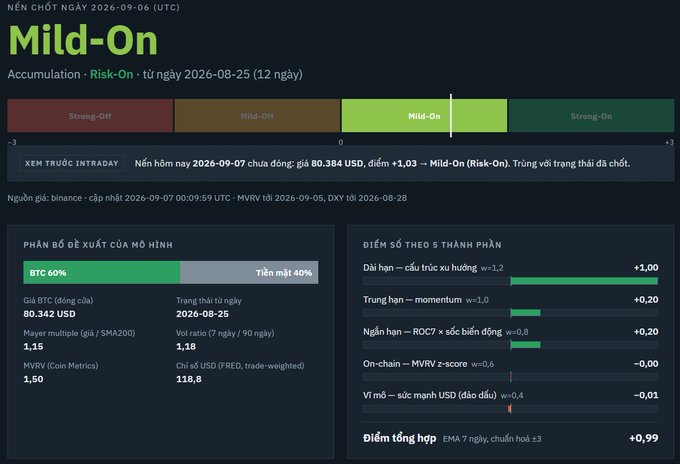This screenshot has width=680, height=464.
Task: Click the Vĩ mô USD strength bar
Action: tap(511, 408)
